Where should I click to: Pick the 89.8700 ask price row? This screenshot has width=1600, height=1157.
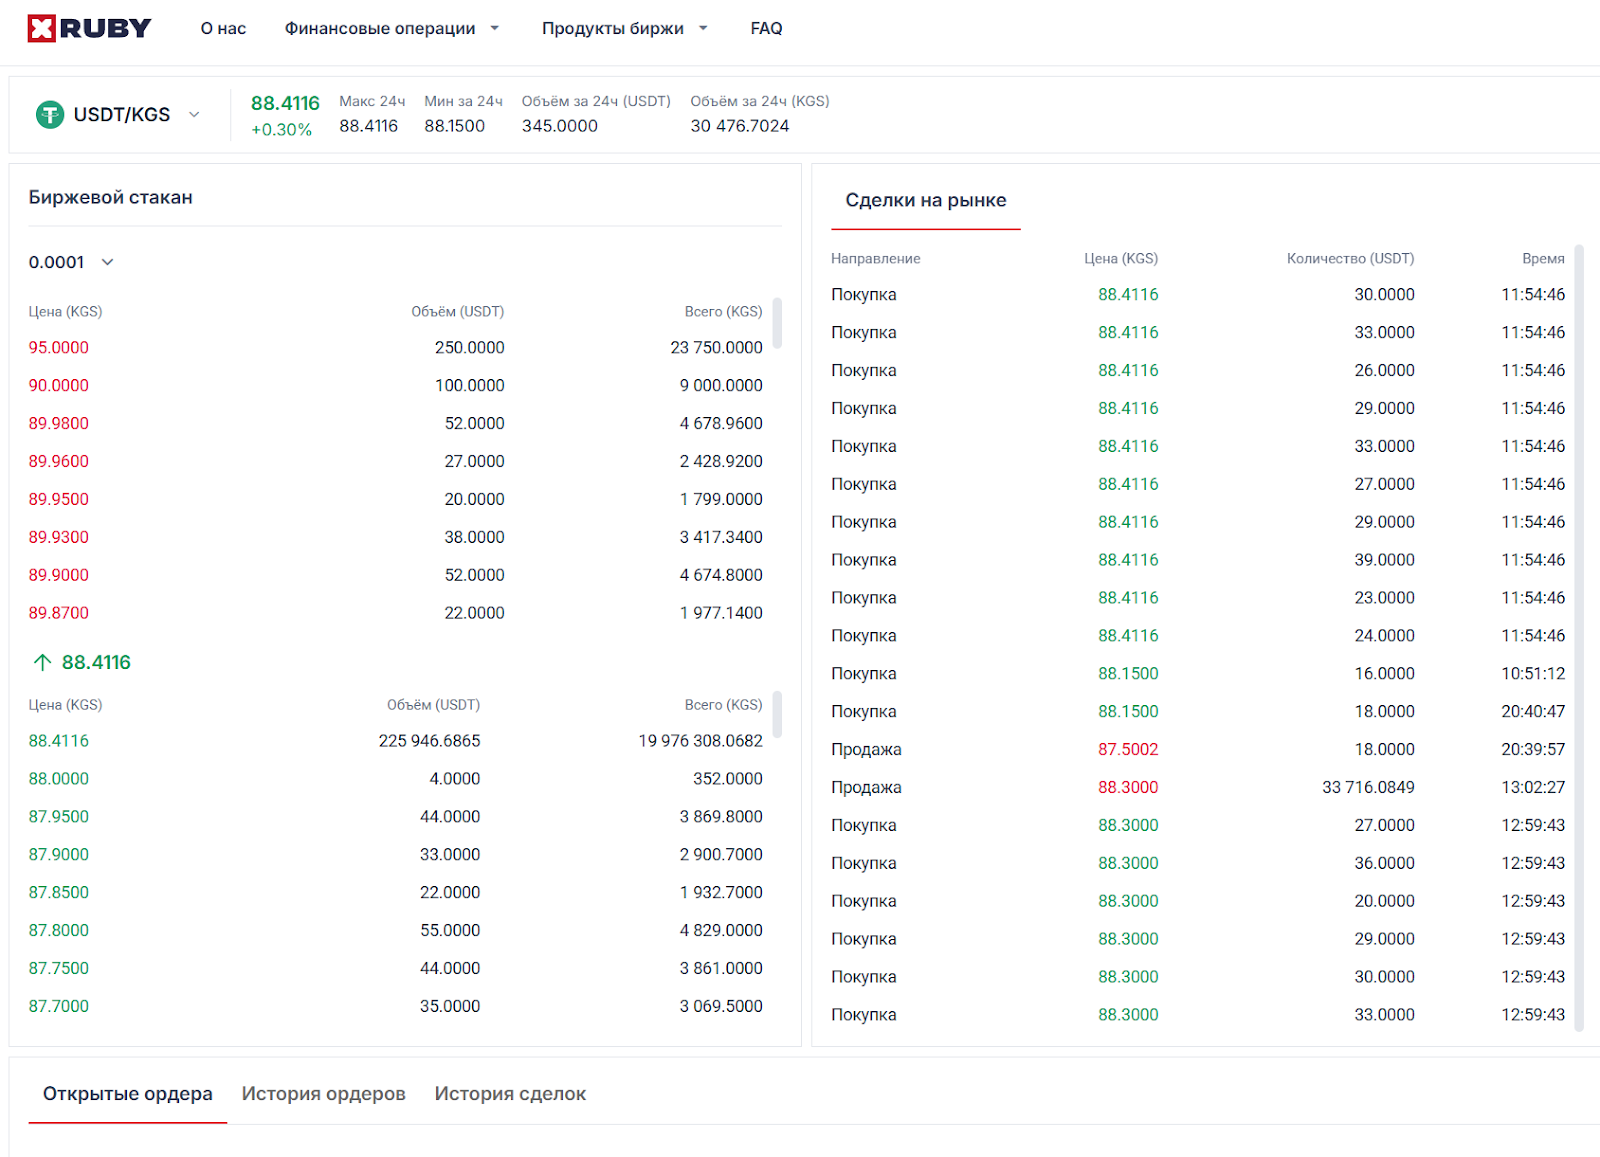[59, 613]
